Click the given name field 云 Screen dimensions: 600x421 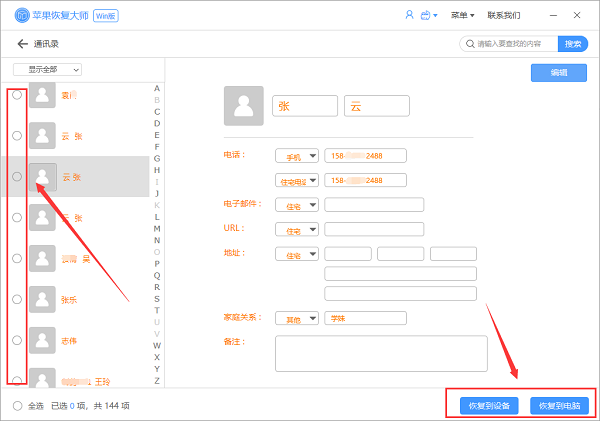click(377, 106)
